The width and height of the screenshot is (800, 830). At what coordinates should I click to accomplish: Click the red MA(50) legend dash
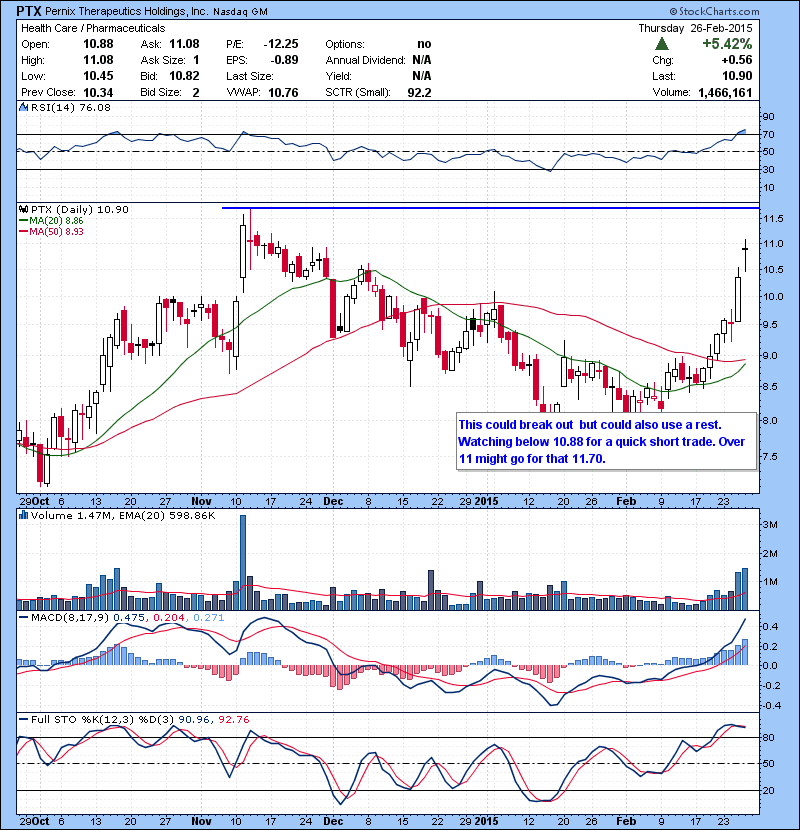click(23, 231)
